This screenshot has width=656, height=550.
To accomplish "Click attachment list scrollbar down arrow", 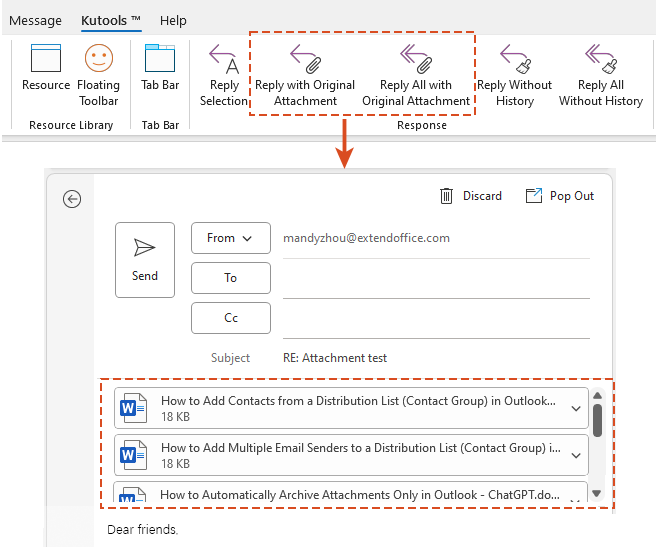I will pyautogui.click(x=597, y=493).
